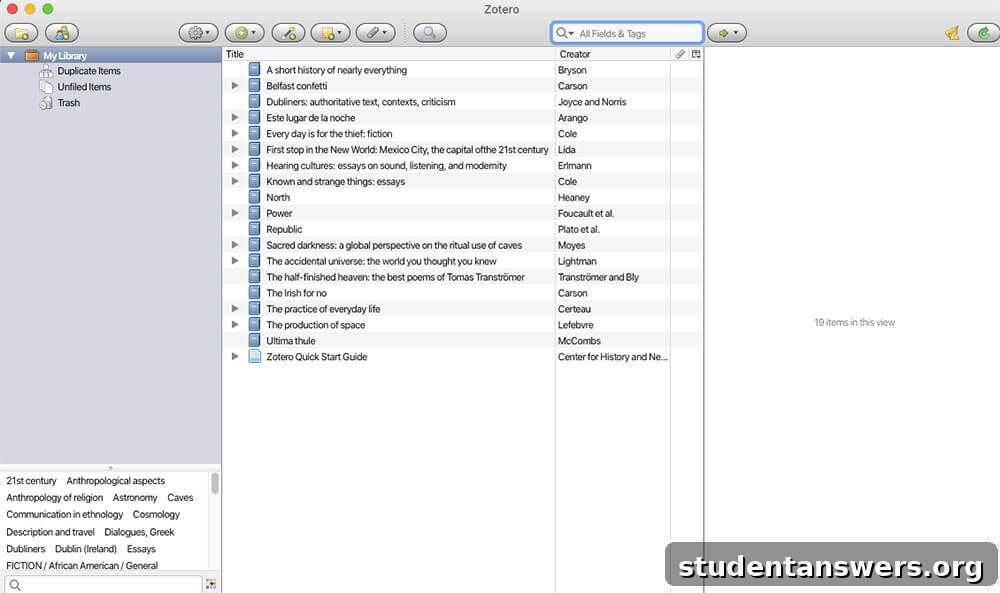Expand First stop in the New World
Screen dimensions: 1000x593
[235, 149]
